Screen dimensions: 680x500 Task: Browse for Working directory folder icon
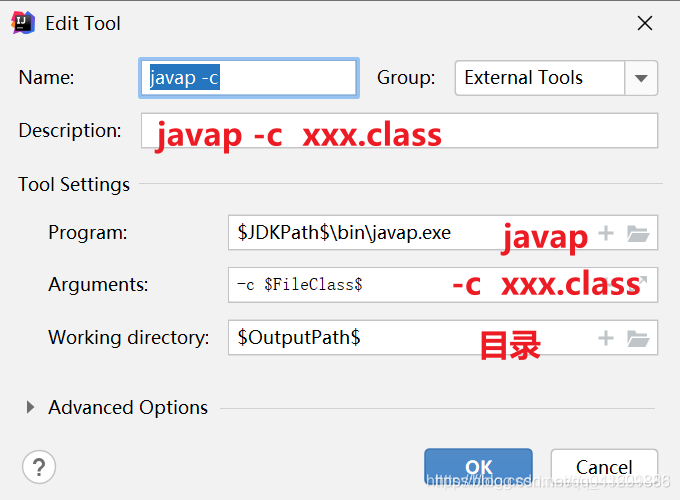point(638,338)
